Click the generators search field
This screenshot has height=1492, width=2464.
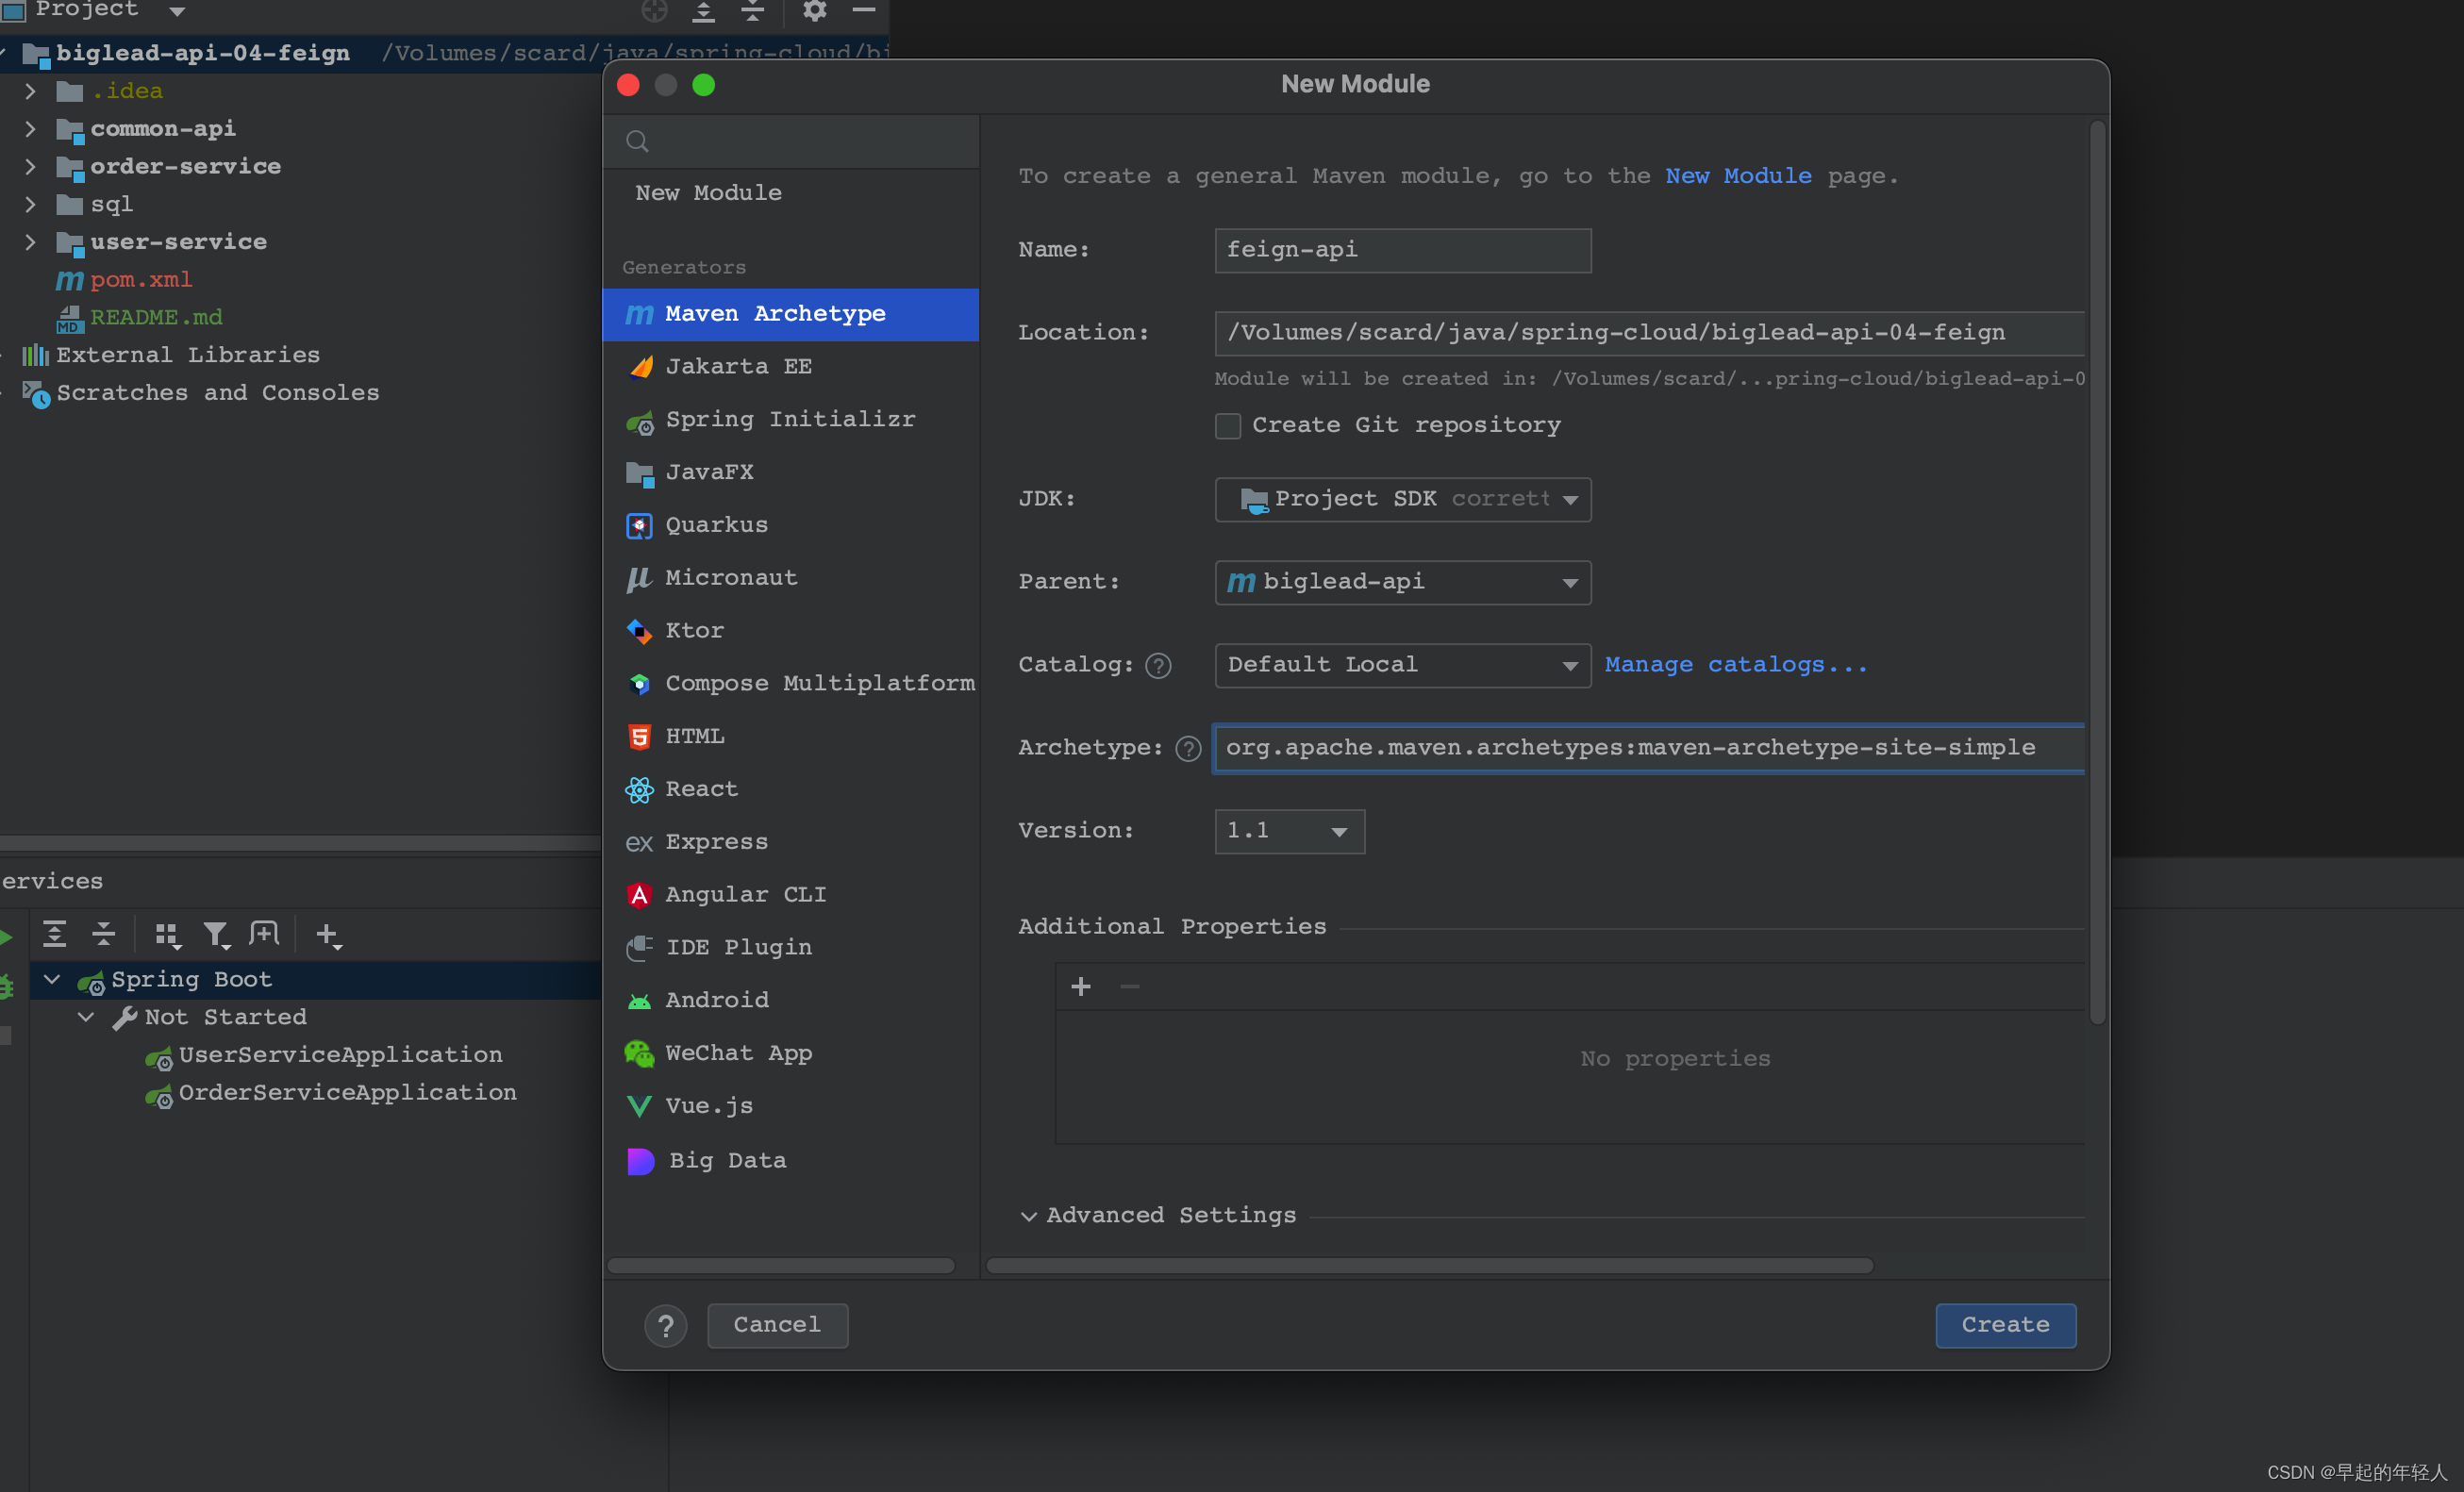791,142
